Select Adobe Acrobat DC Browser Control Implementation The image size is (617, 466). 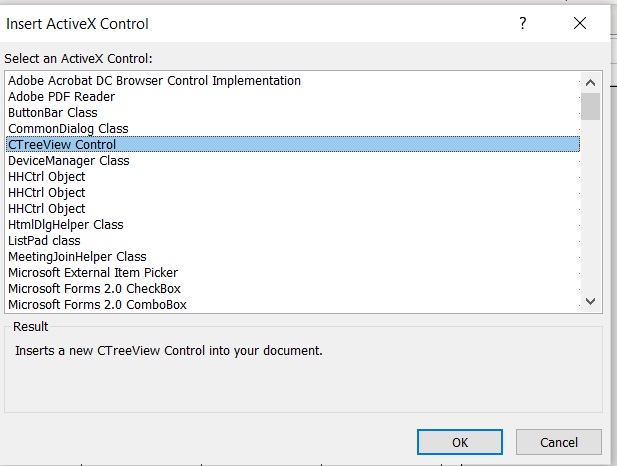pyautogui.click(x=154, y=81)
